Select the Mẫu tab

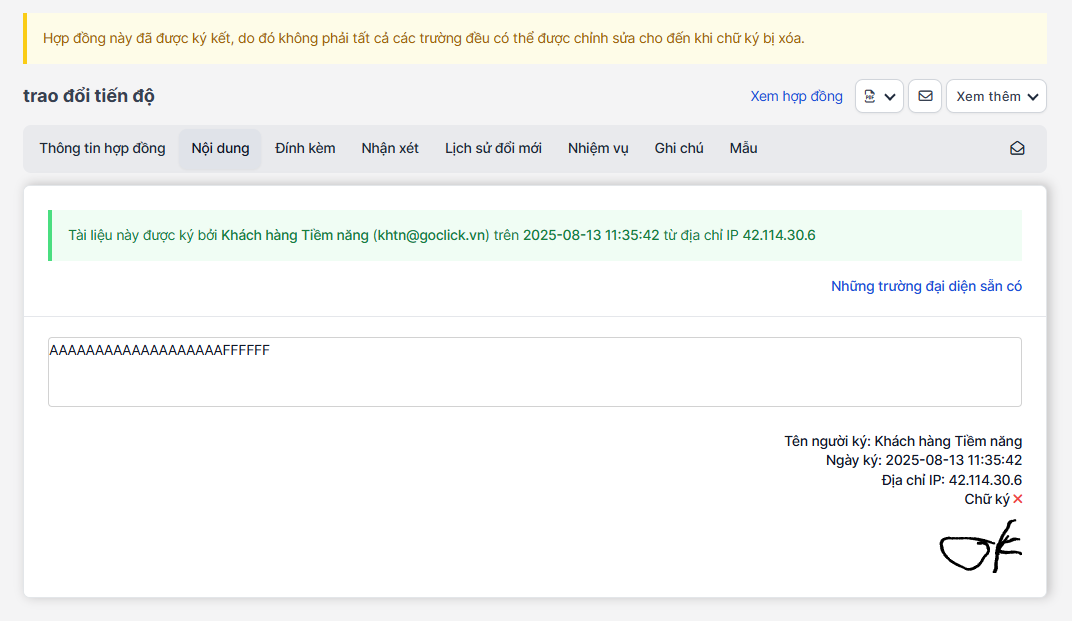pyautogui.click(x=743, y=148)
